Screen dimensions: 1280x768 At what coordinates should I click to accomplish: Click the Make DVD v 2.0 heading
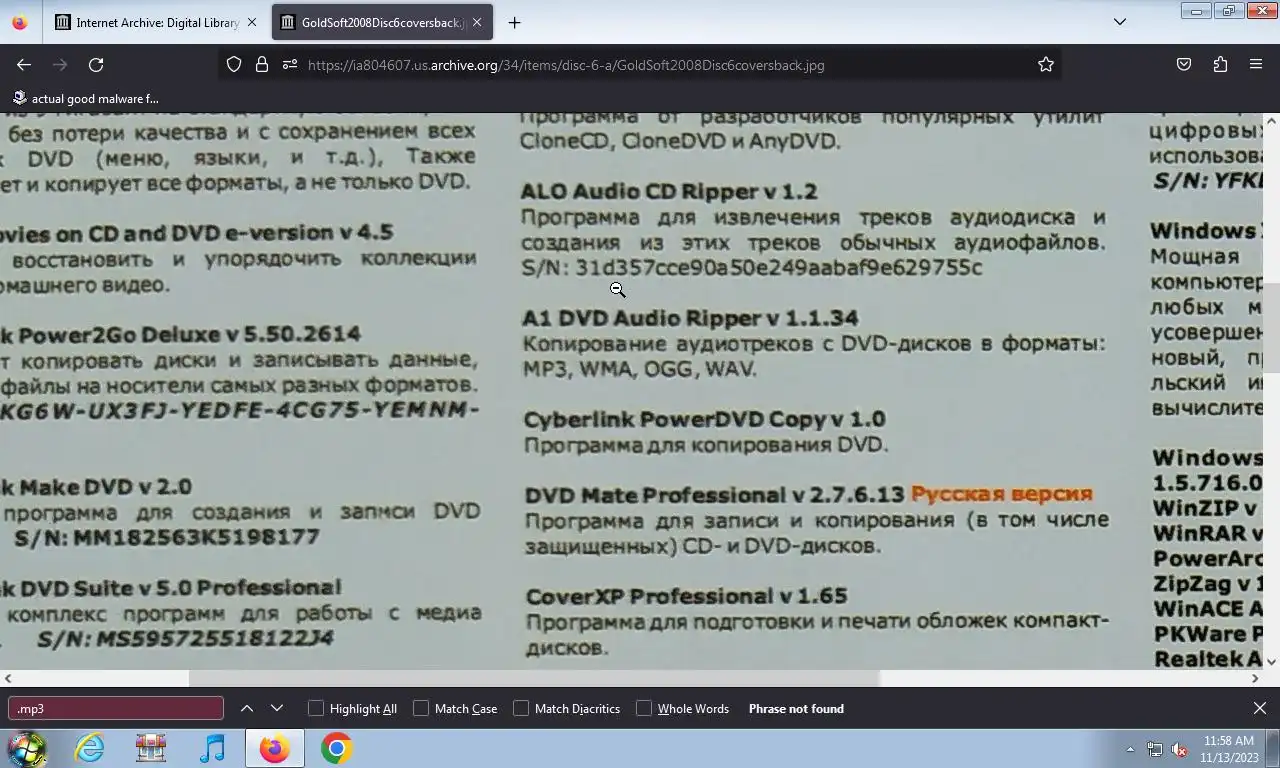pos(105,487)
